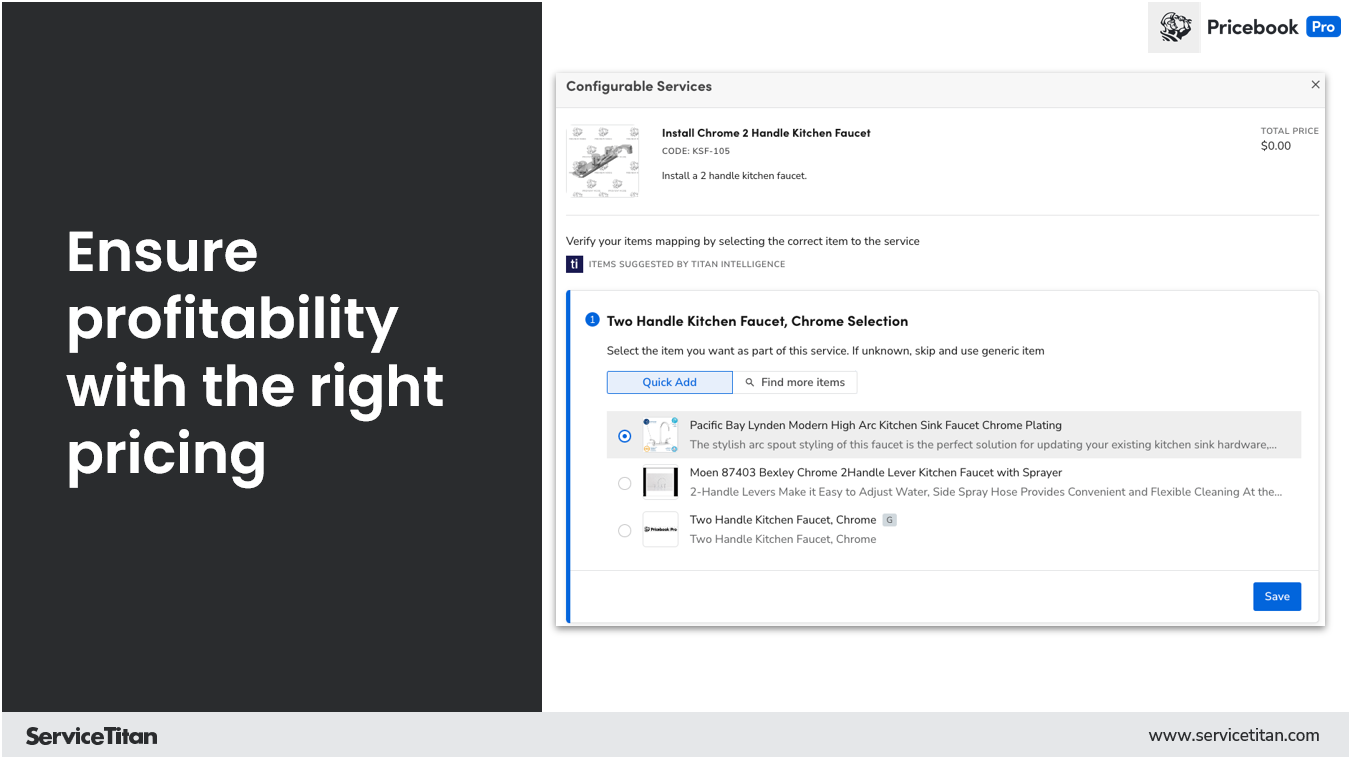Click the TOTAL PRICE label
This screenshot has height=759, width=1351.
point(1290,131)
